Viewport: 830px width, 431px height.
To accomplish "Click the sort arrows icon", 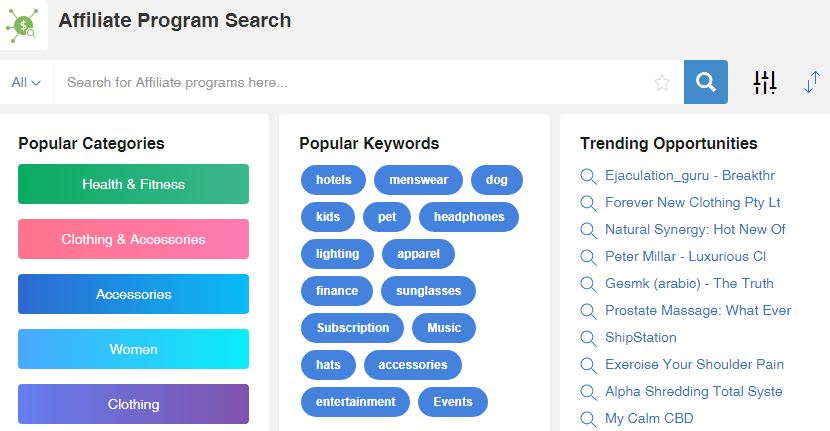I will pyautogui.click(x=811, y=82).
